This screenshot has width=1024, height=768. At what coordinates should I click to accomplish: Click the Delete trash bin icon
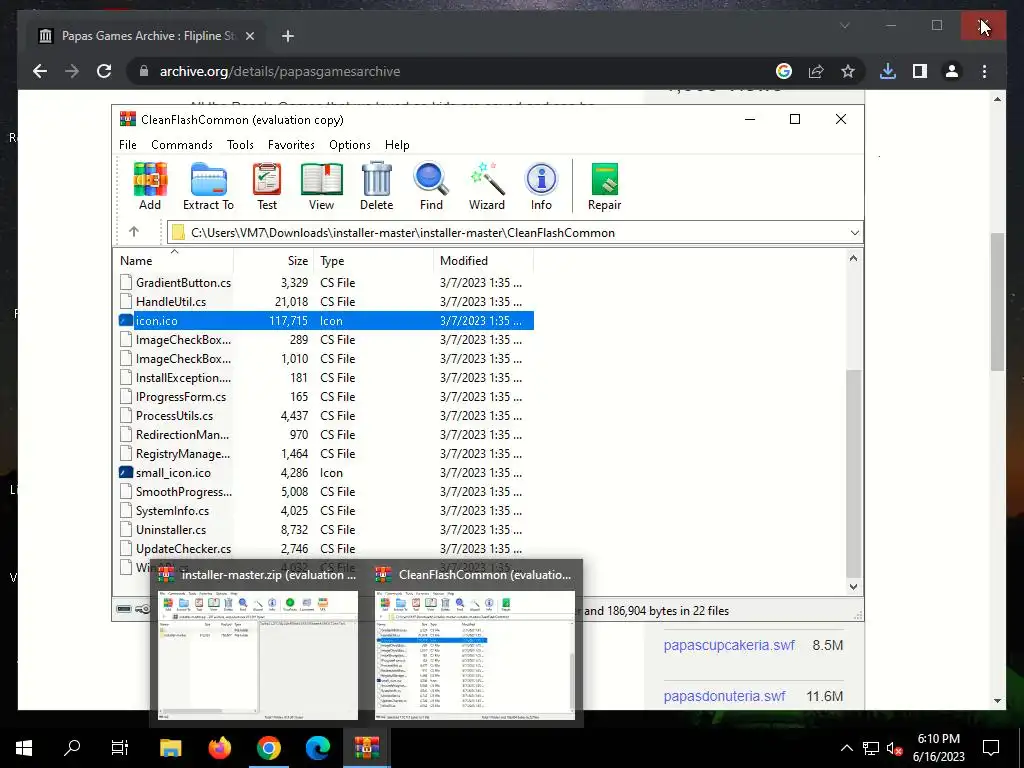pos(377,186)
